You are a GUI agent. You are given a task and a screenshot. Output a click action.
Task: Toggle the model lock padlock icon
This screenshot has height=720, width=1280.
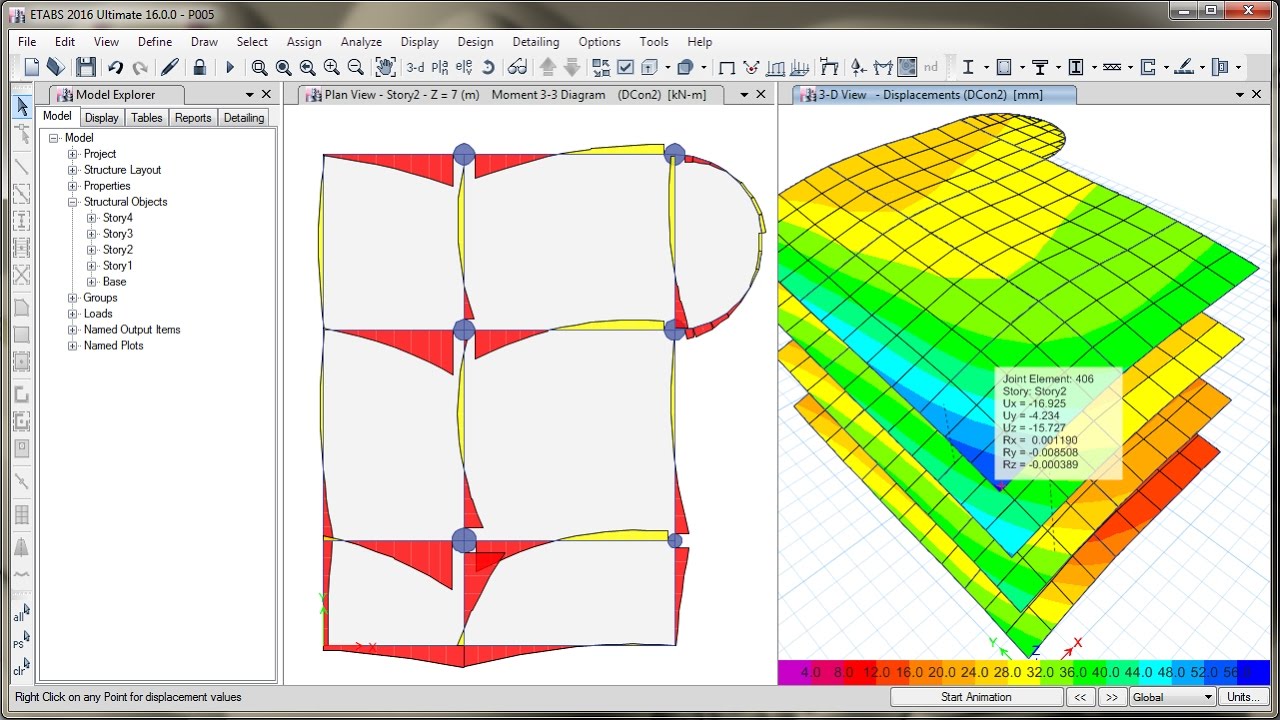[x=200, y=67]
